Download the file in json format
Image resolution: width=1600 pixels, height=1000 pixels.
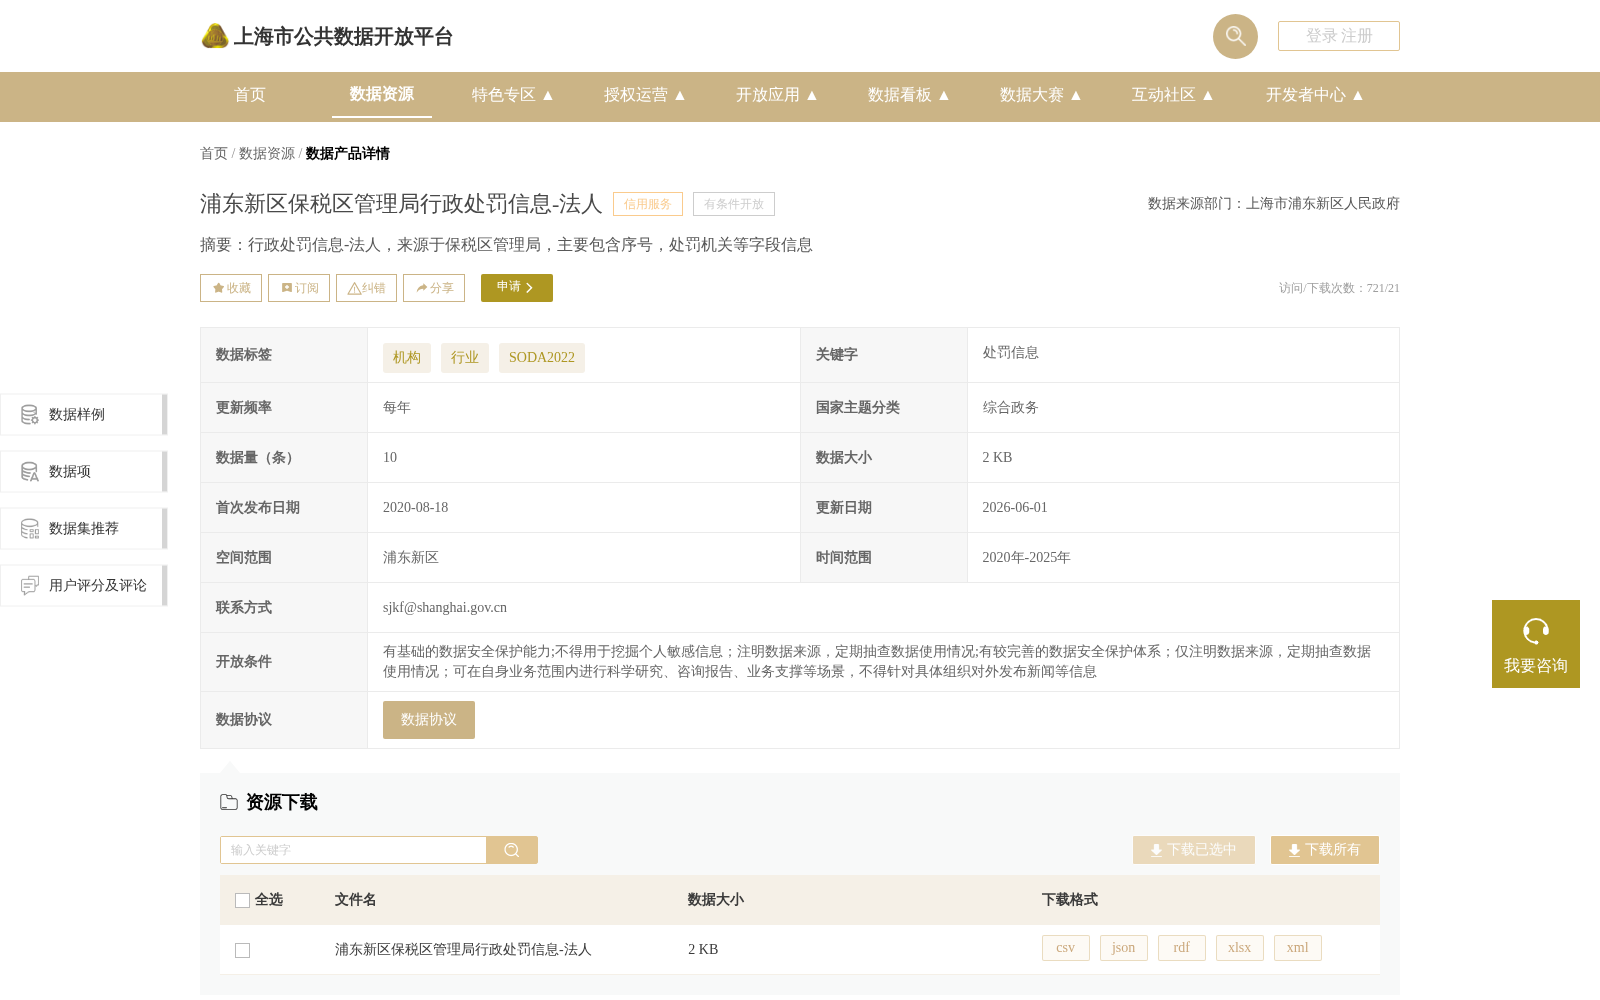1124,948
